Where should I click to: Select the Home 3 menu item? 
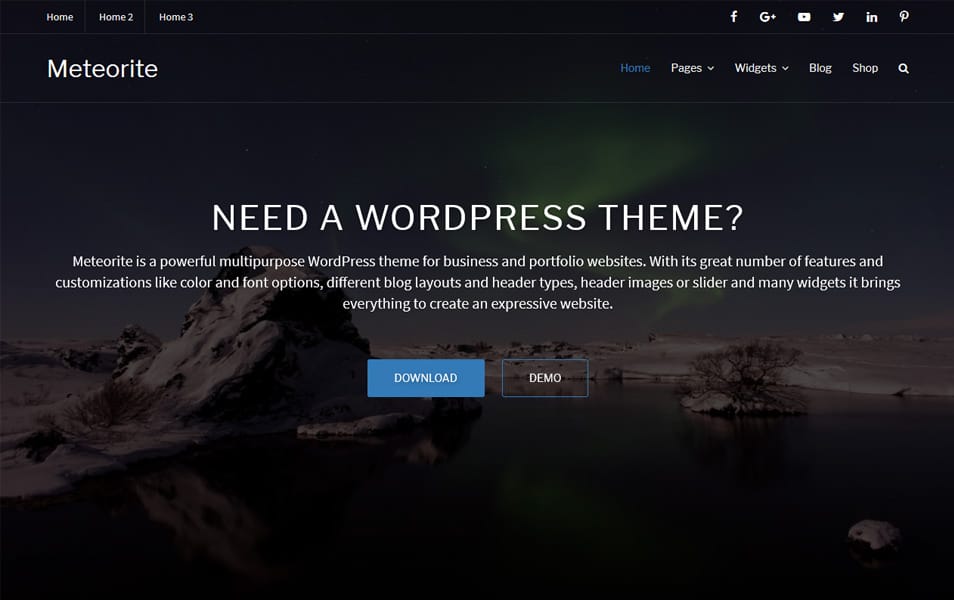coord(175,17)
